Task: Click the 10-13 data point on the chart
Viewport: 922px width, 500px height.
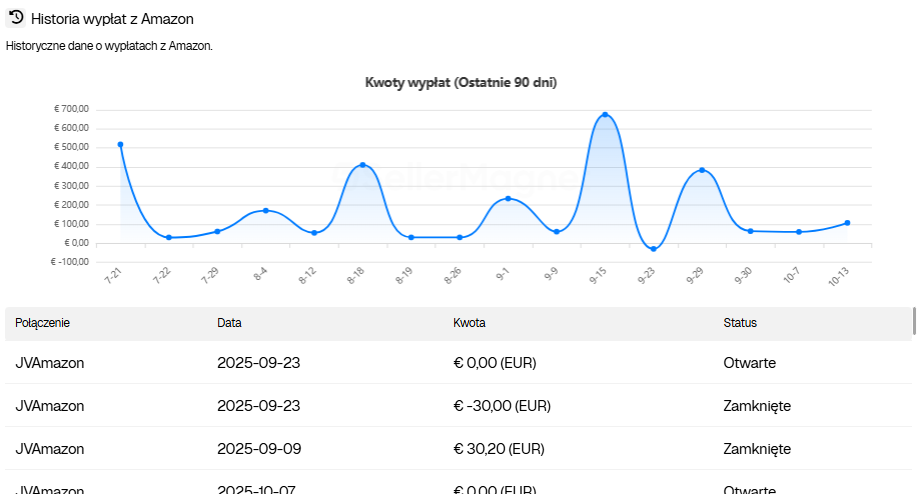Action: (847, 223)
